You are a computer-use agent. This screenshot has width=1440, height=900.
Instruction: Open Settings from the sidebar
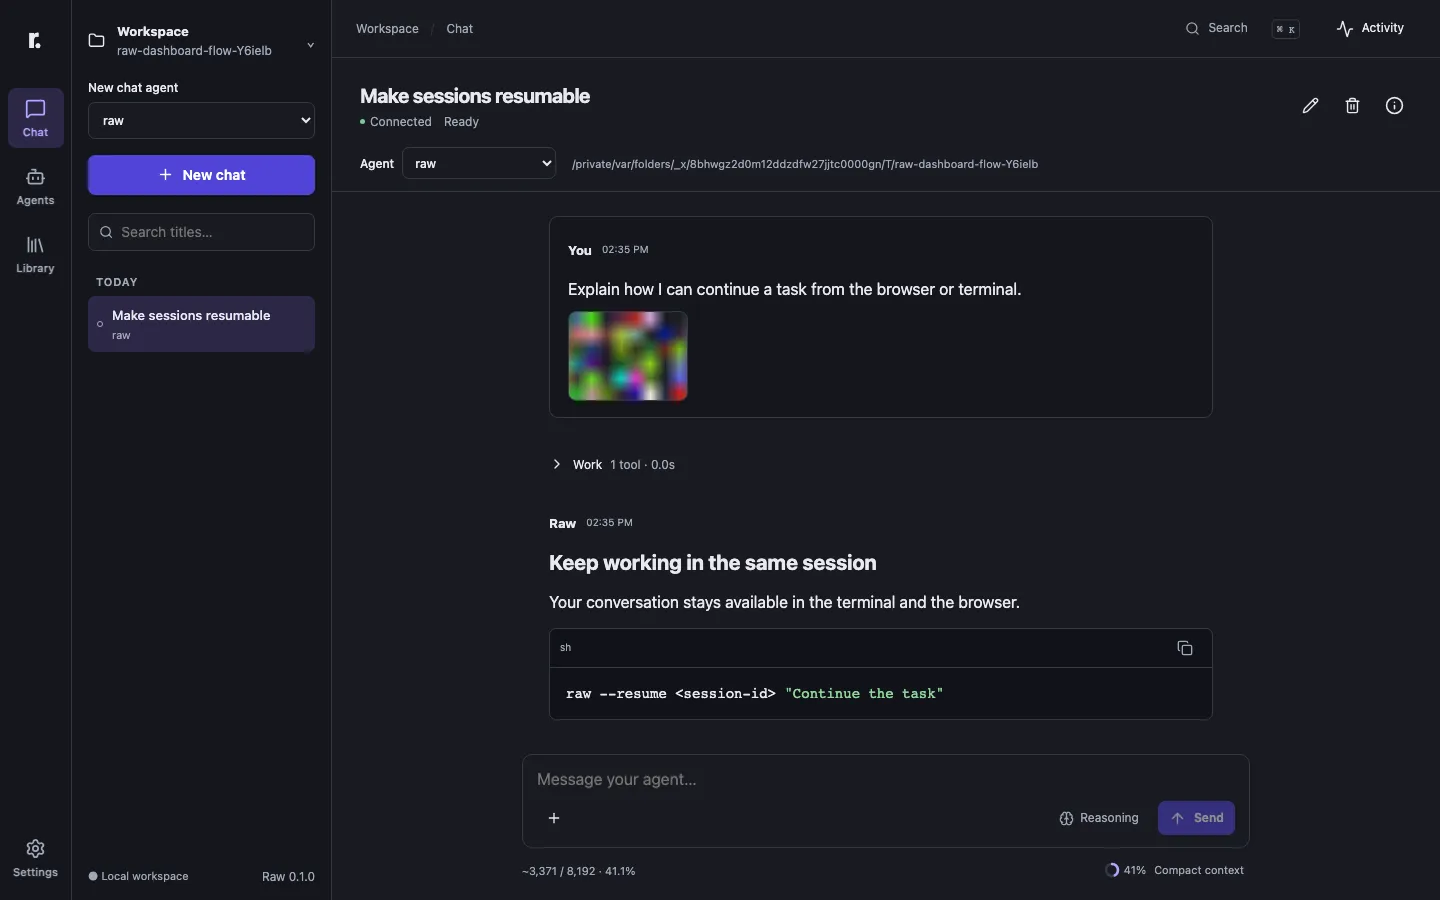(x=36, y=859)
